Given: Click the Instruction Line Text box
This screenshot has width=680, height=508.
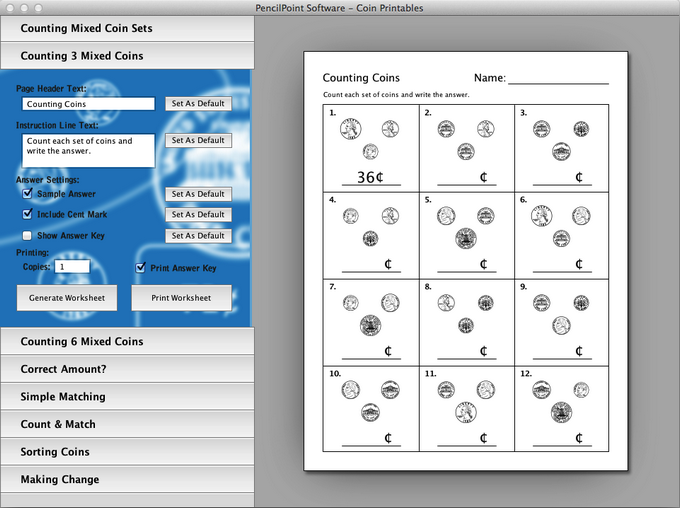Looking at the screenshot, I should point(88,150).
